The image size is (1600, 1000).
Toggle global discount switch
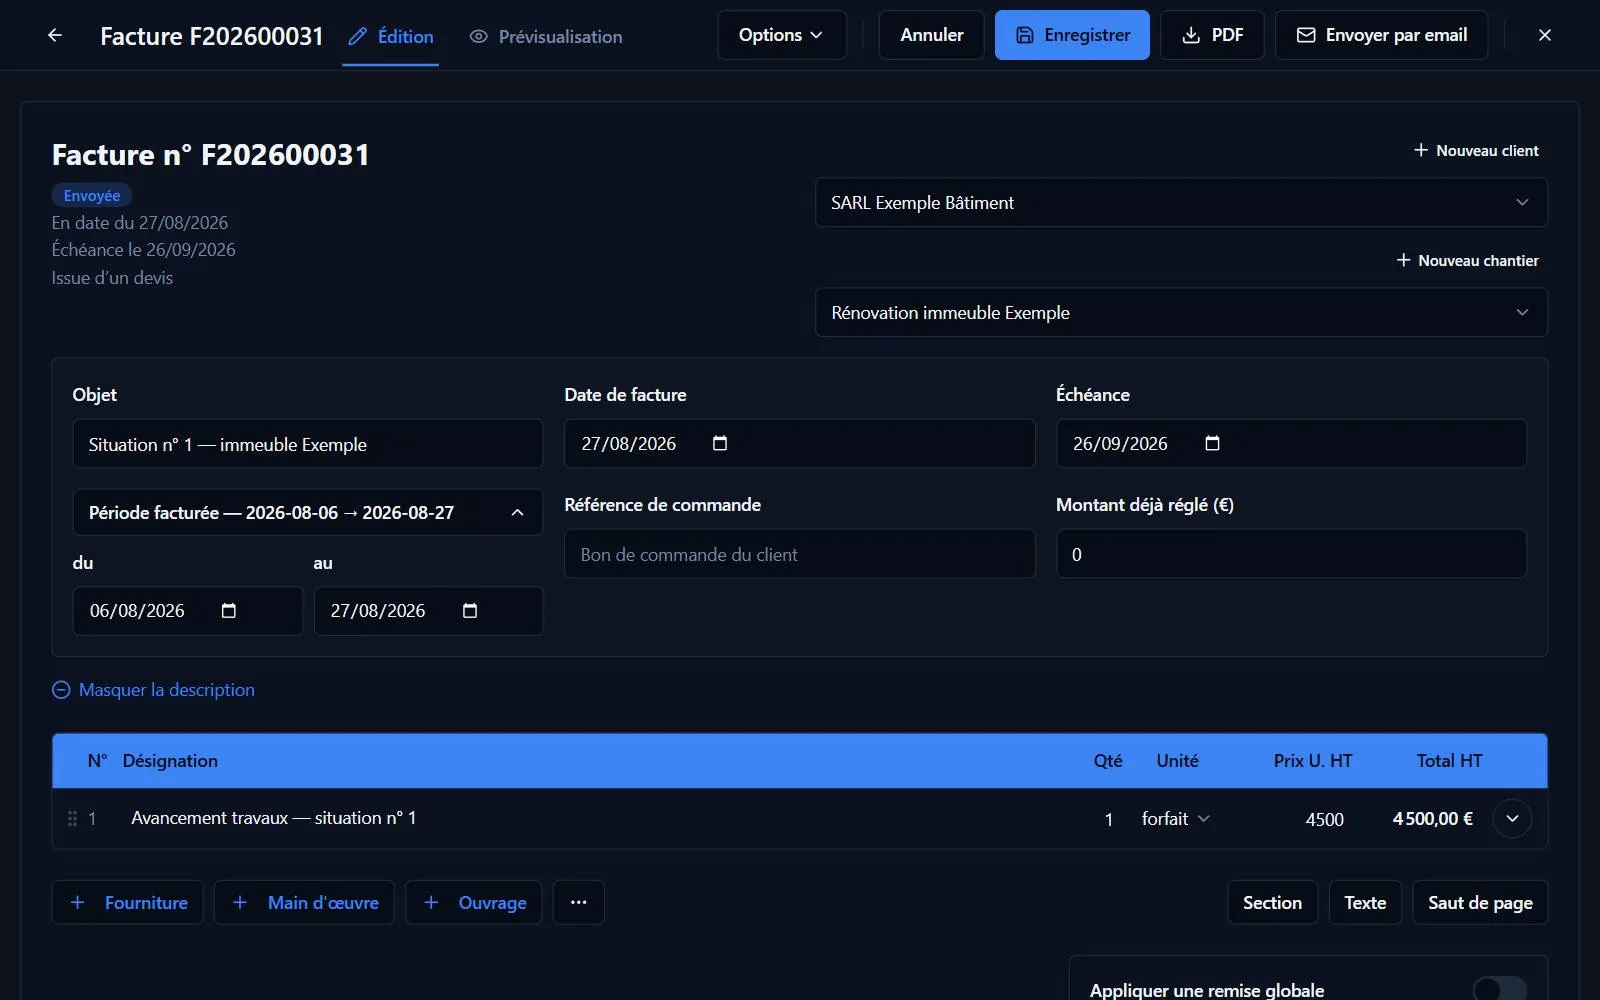[x=1500, y=989]
